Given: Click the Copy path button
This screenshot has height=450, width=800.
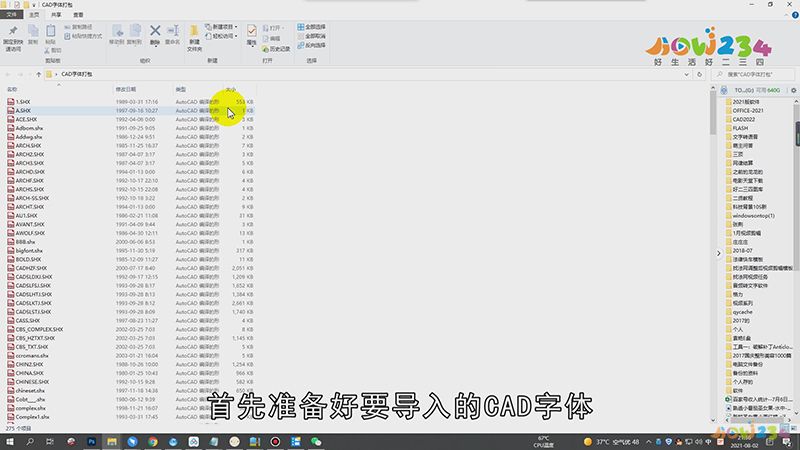Looking at the screenshot, I should pyautogui.click(x=79, y=27).
